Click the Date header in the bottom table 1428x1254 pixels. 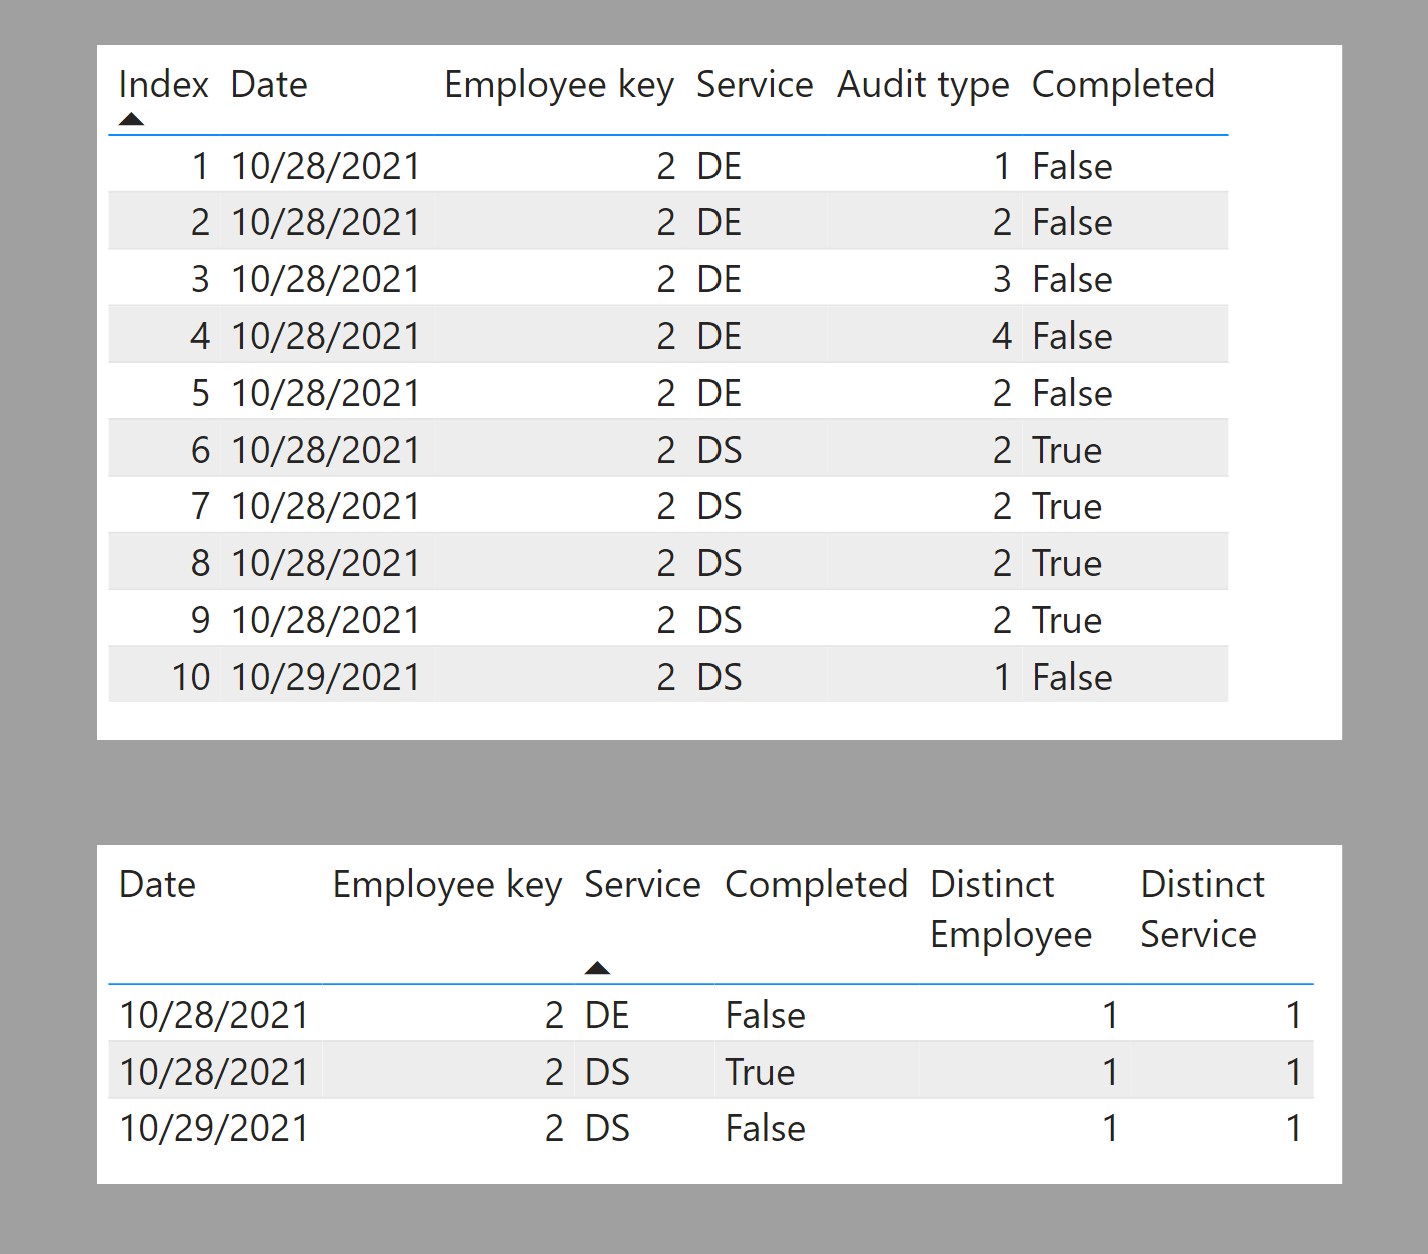tap(157, 885)
